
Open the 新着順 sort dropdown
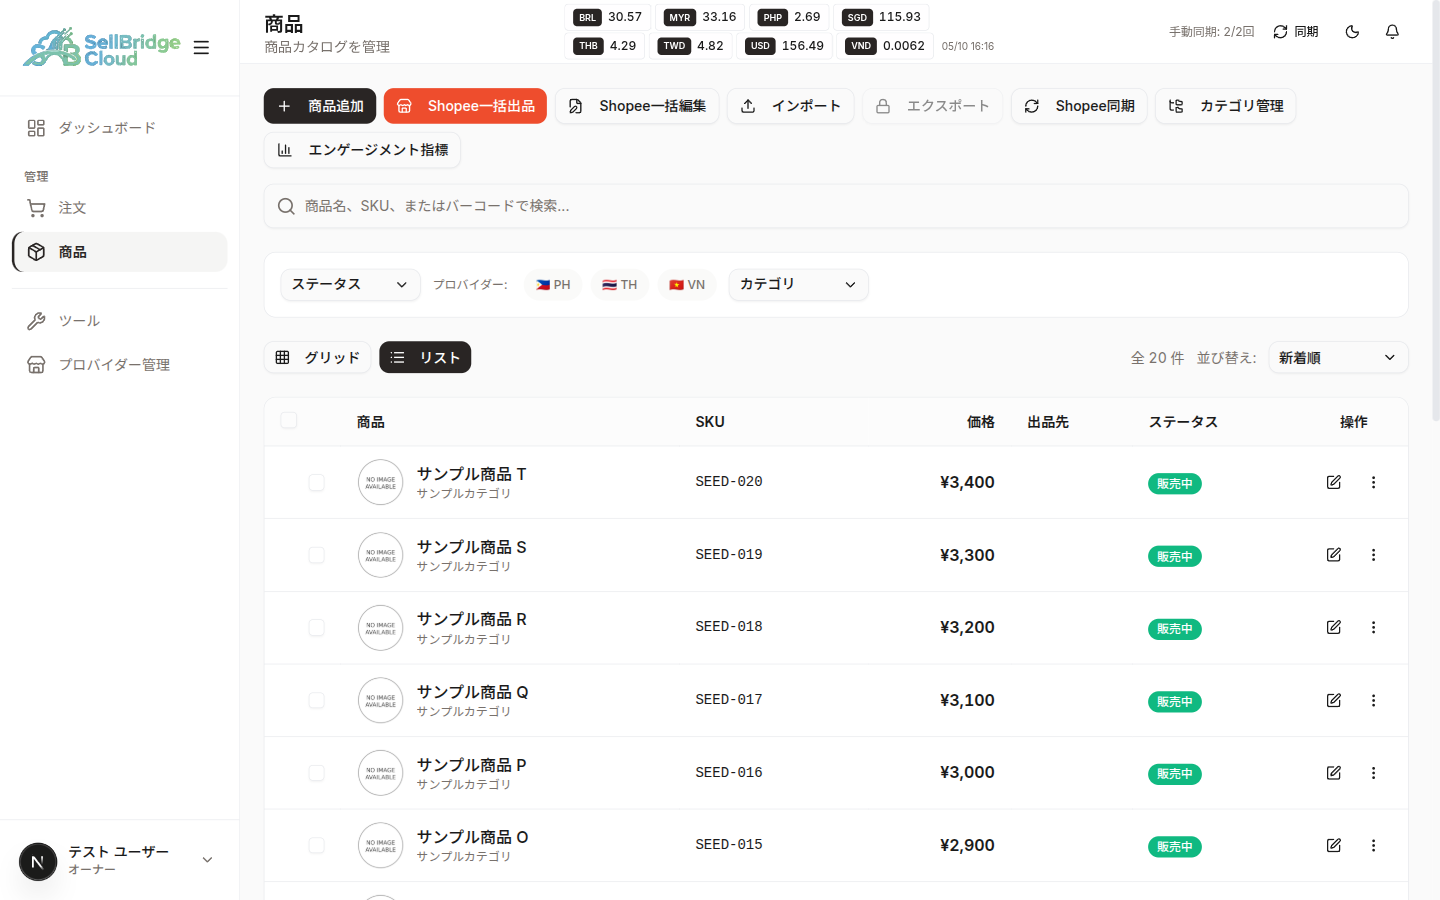point(1338,358)
